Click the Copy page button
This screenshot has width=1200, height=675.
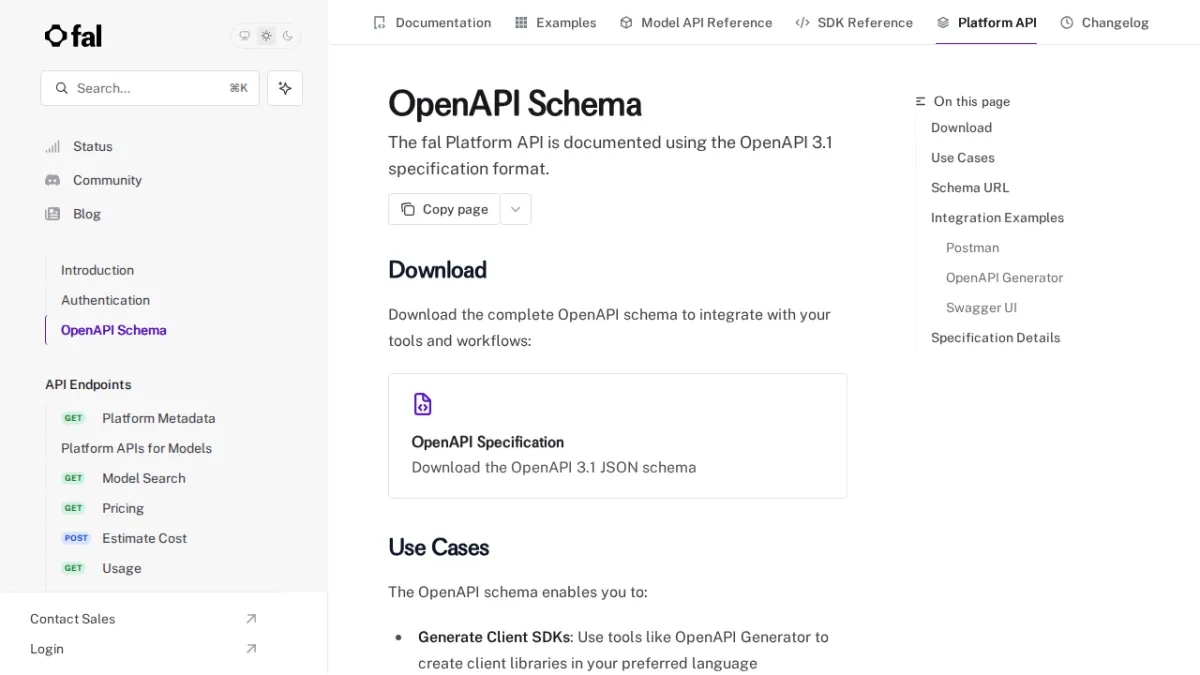pyautogui.click(x=444, y=209)
